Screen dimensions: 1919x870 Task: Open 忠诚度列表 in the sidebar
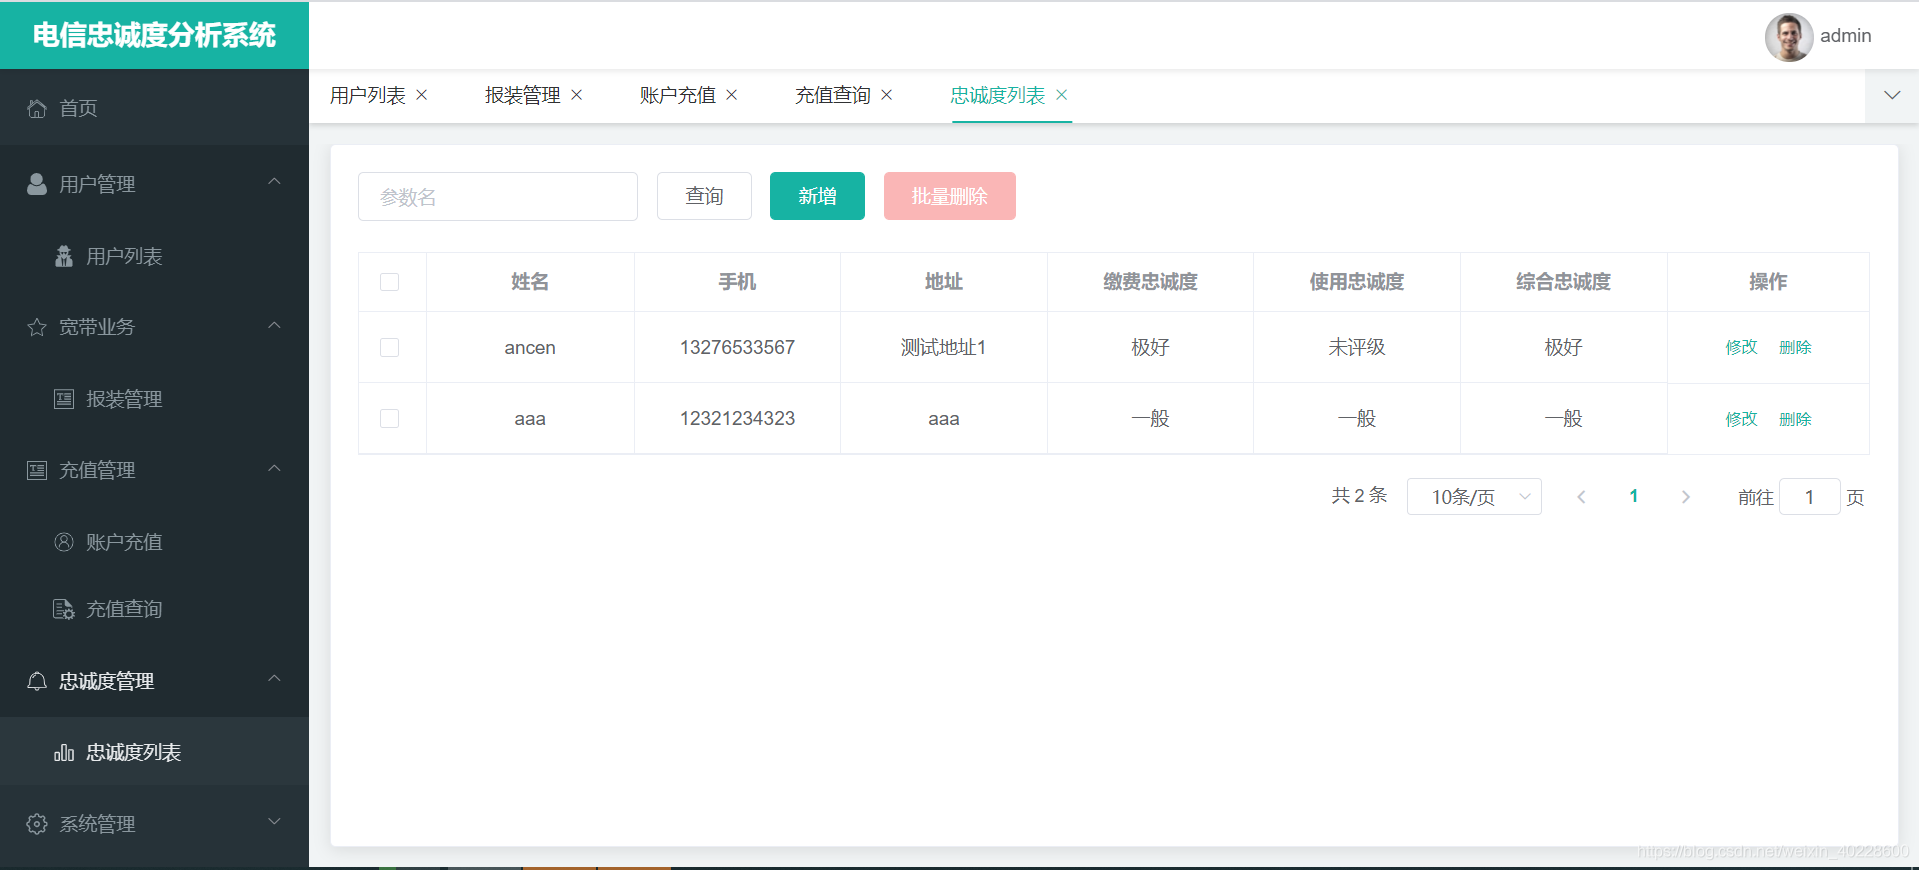(x=154, y=752)
